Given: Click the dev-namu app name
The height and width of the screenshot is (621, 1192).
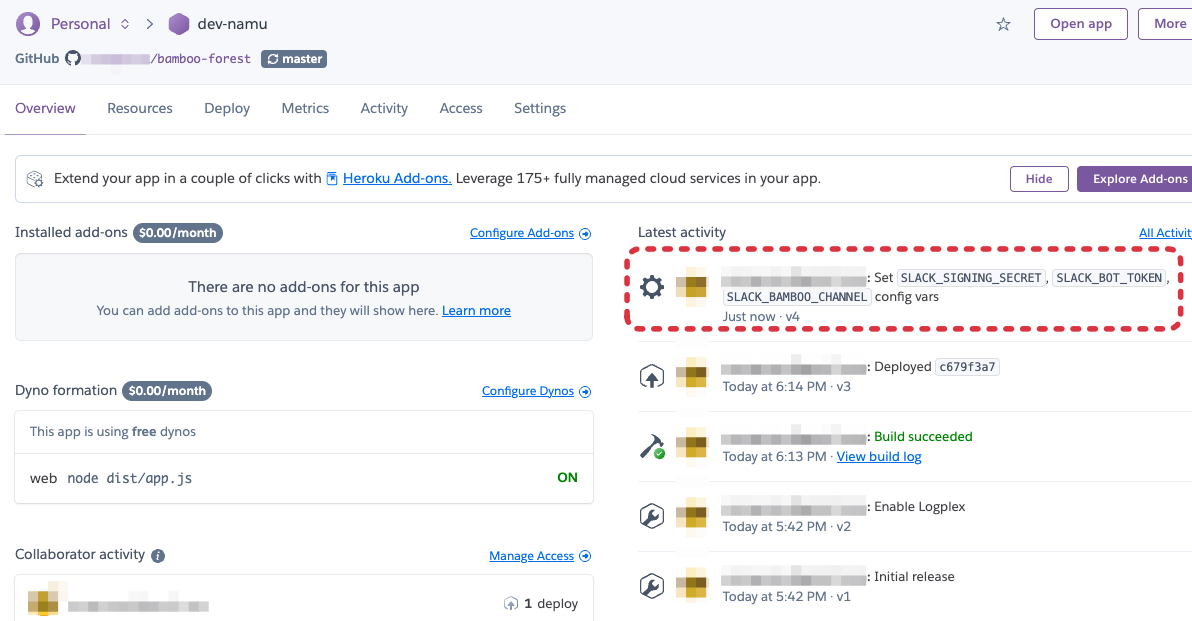Looking at the screenshot, I should pyautogui.click(x=233, y=24).
